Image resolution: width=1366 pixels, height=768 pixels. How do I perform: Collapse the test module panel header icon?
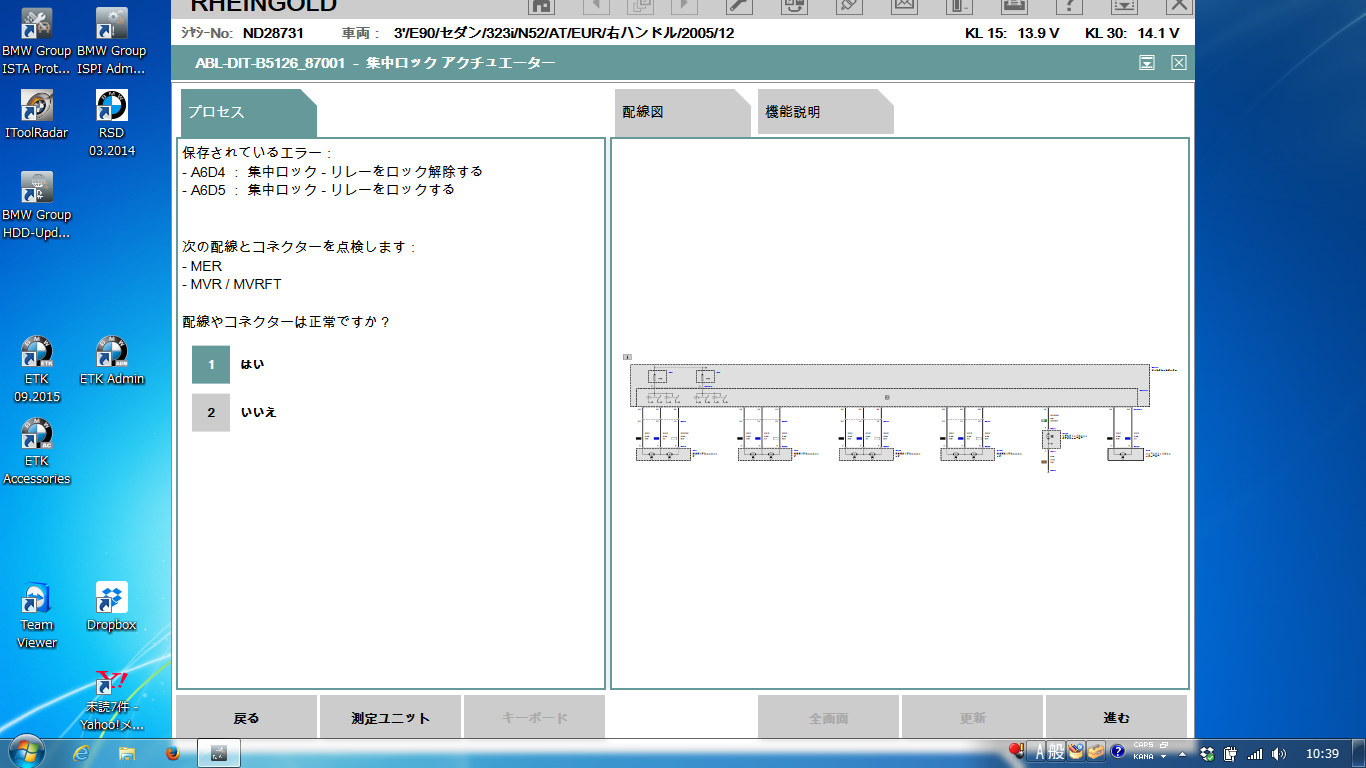(x=1147, y=63)
